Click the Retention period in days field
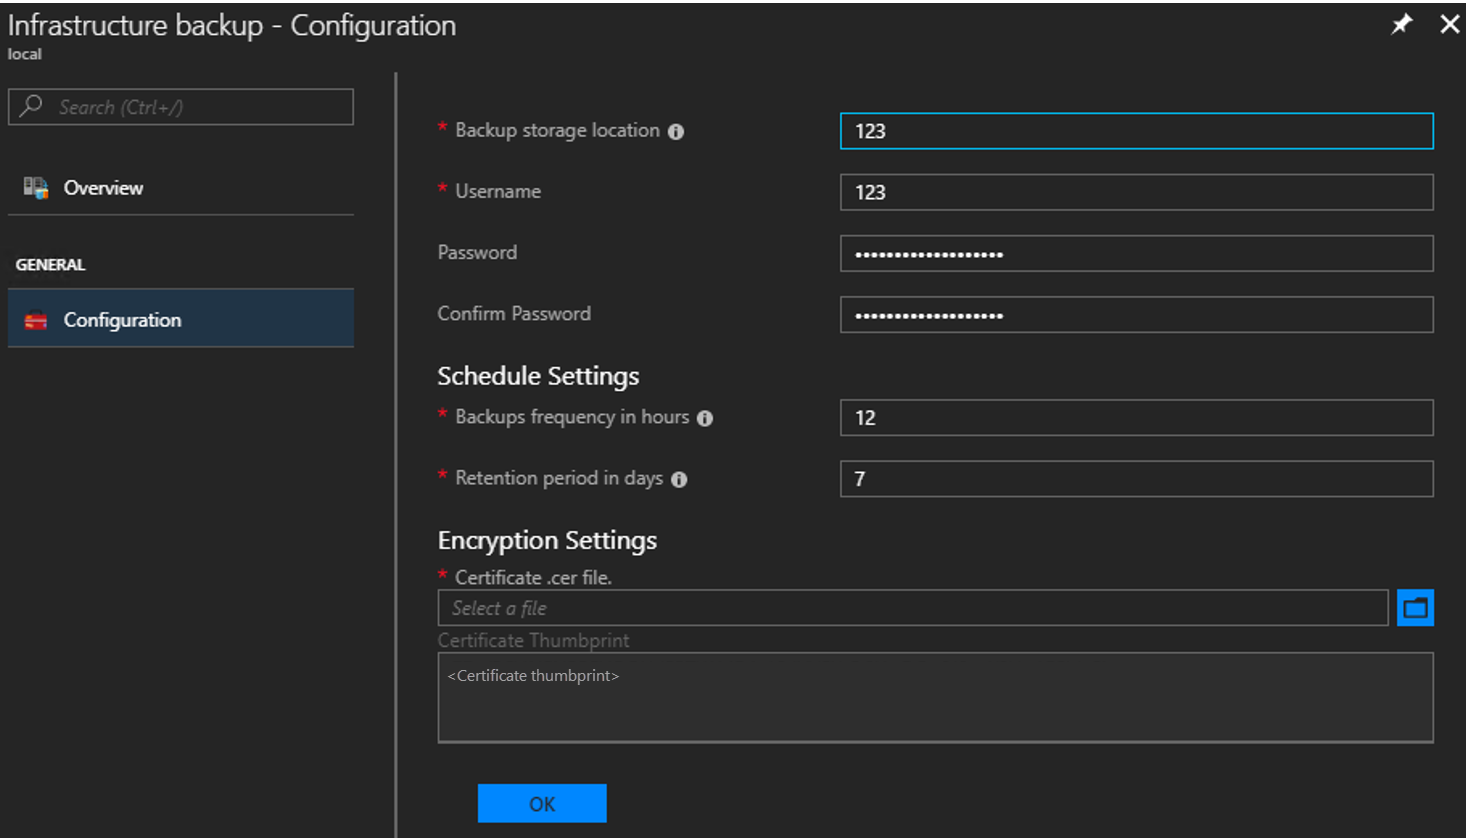Image resolution: width=1466 pixels, height=838 pixels. point(1135,479)
